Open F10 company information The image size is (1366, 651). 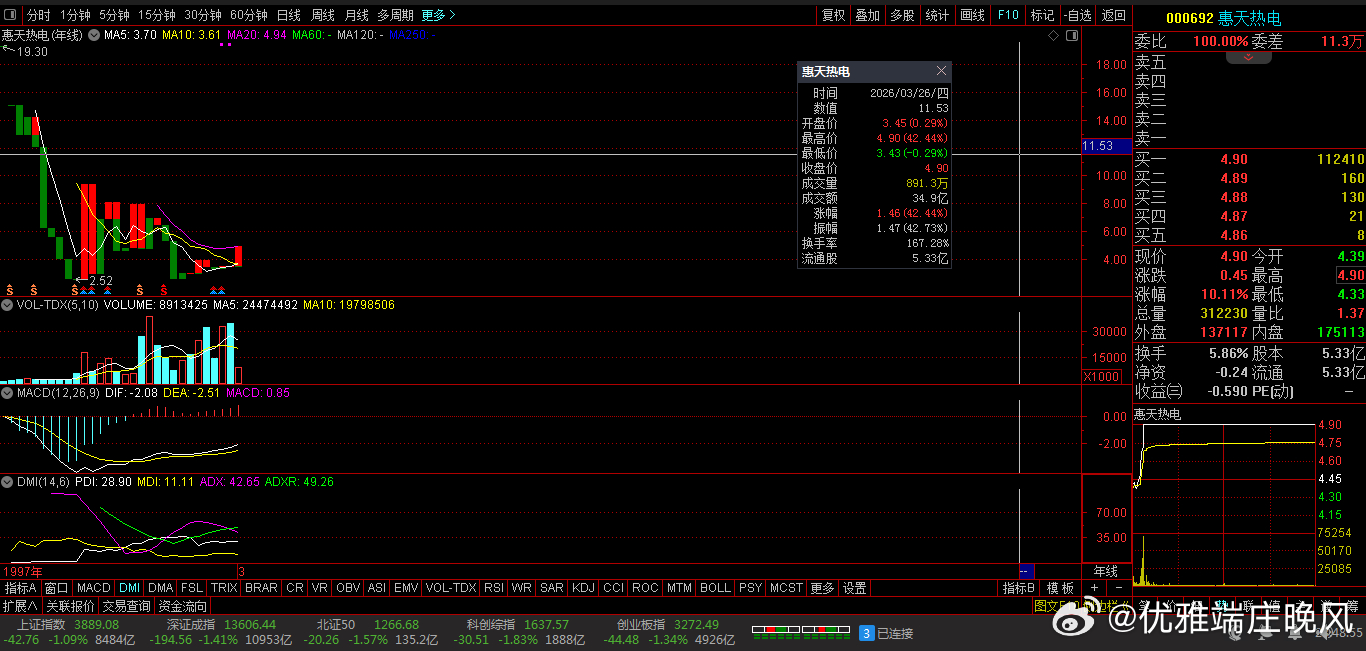[1008, 15]
